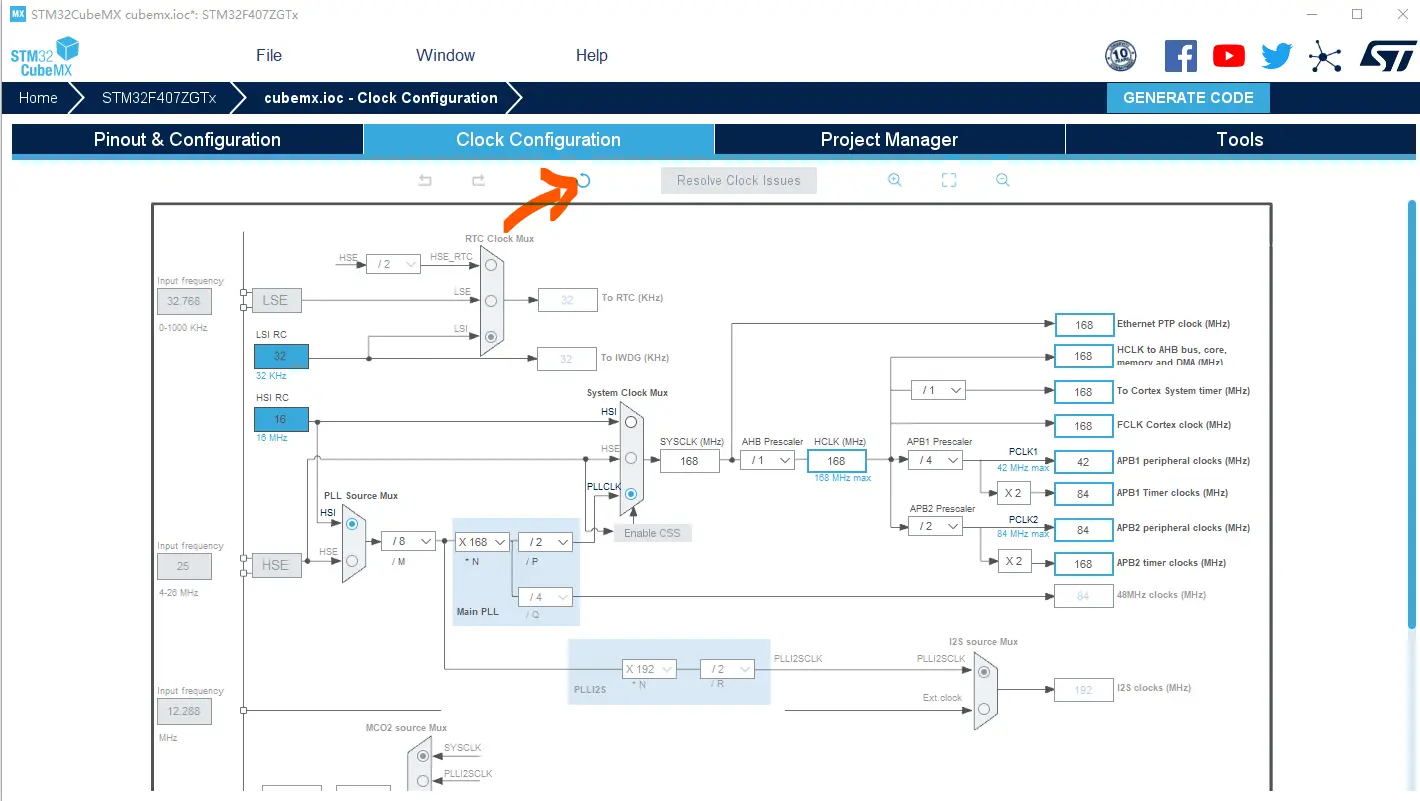Screen dimensions: 1420x801
Task: Click the LSI RC block showing 32
Action: (281, 356)
